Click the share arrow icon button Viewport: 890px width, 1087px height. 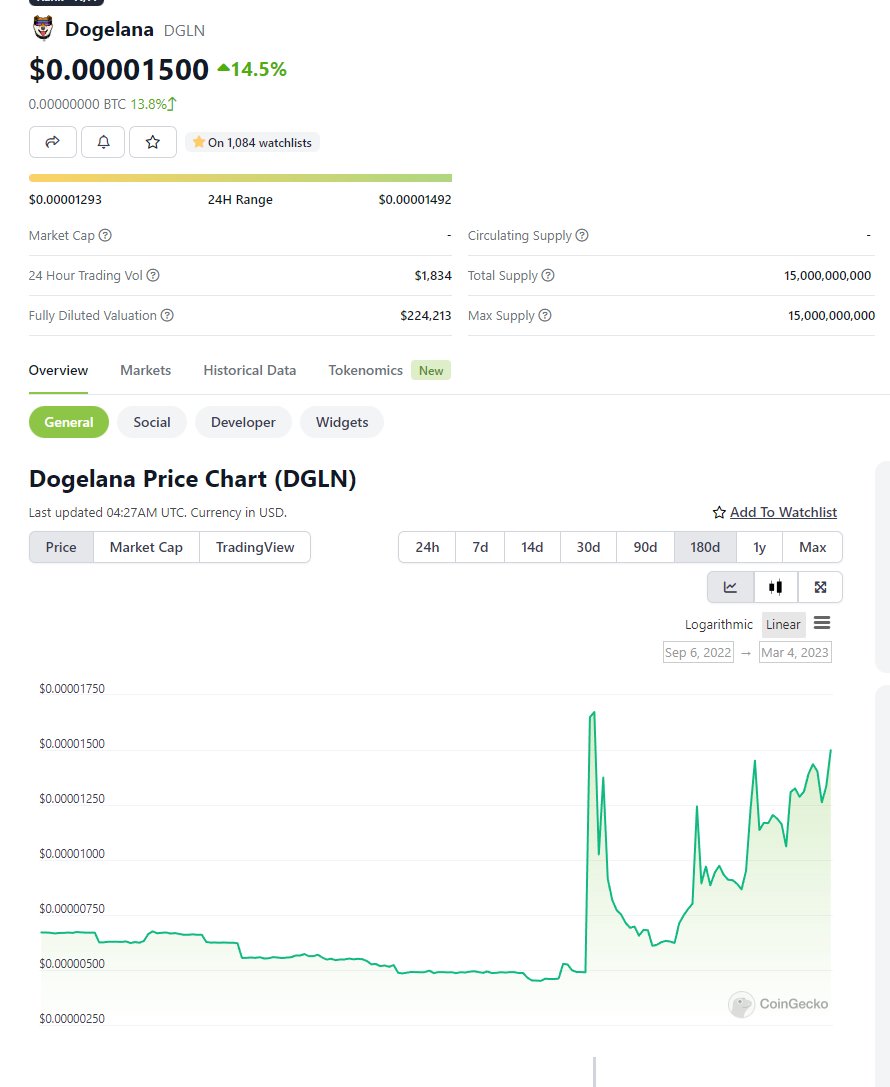(53, 142)
